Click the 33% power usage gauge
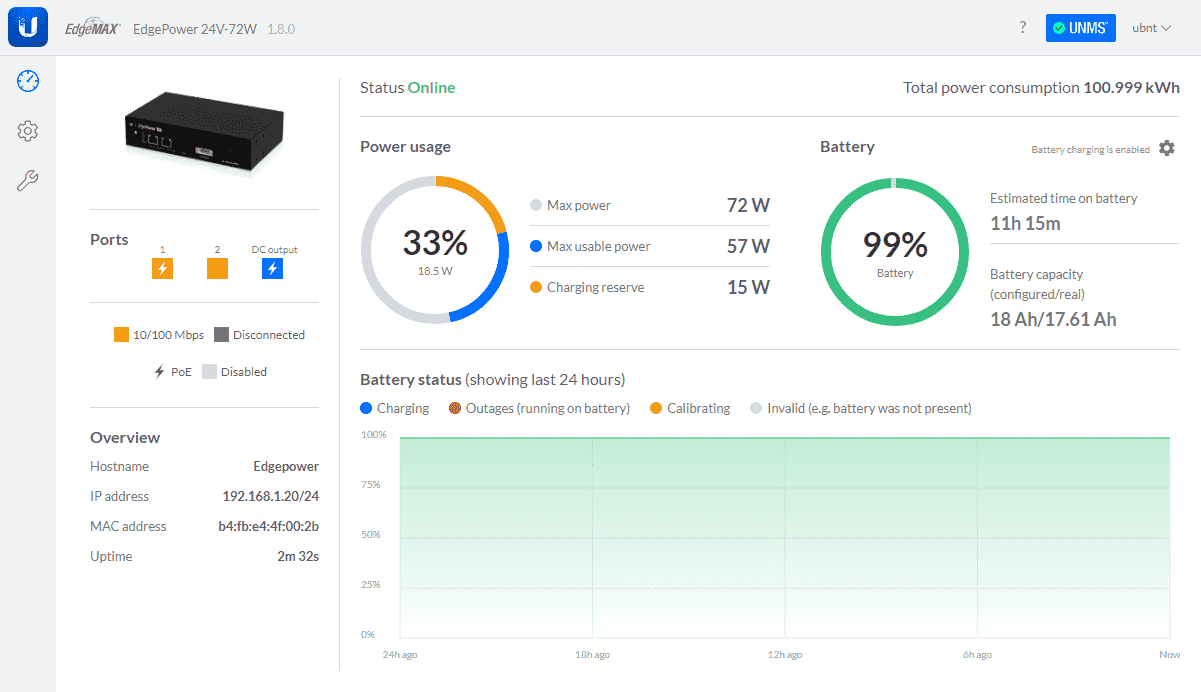 coord(435,250)
